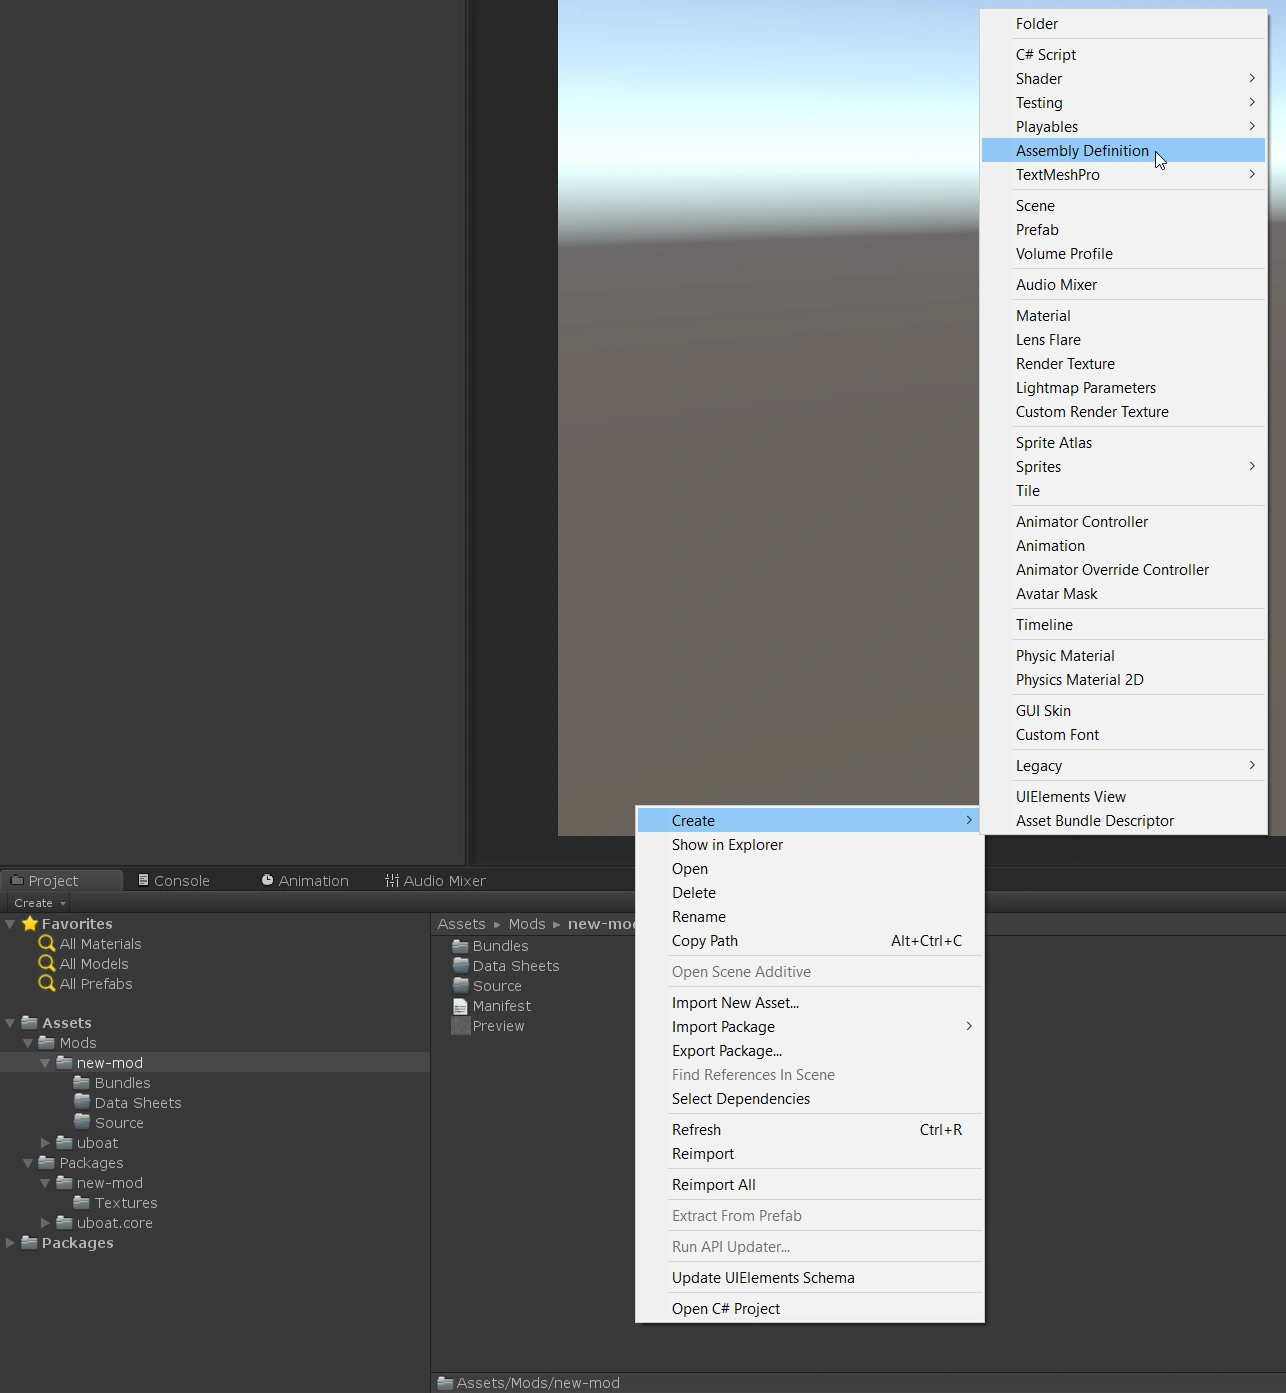Select Asset Bundle Descriptor menu entry
The height and width of the screenshot is (1393, 1286).
pos(1123,821)
